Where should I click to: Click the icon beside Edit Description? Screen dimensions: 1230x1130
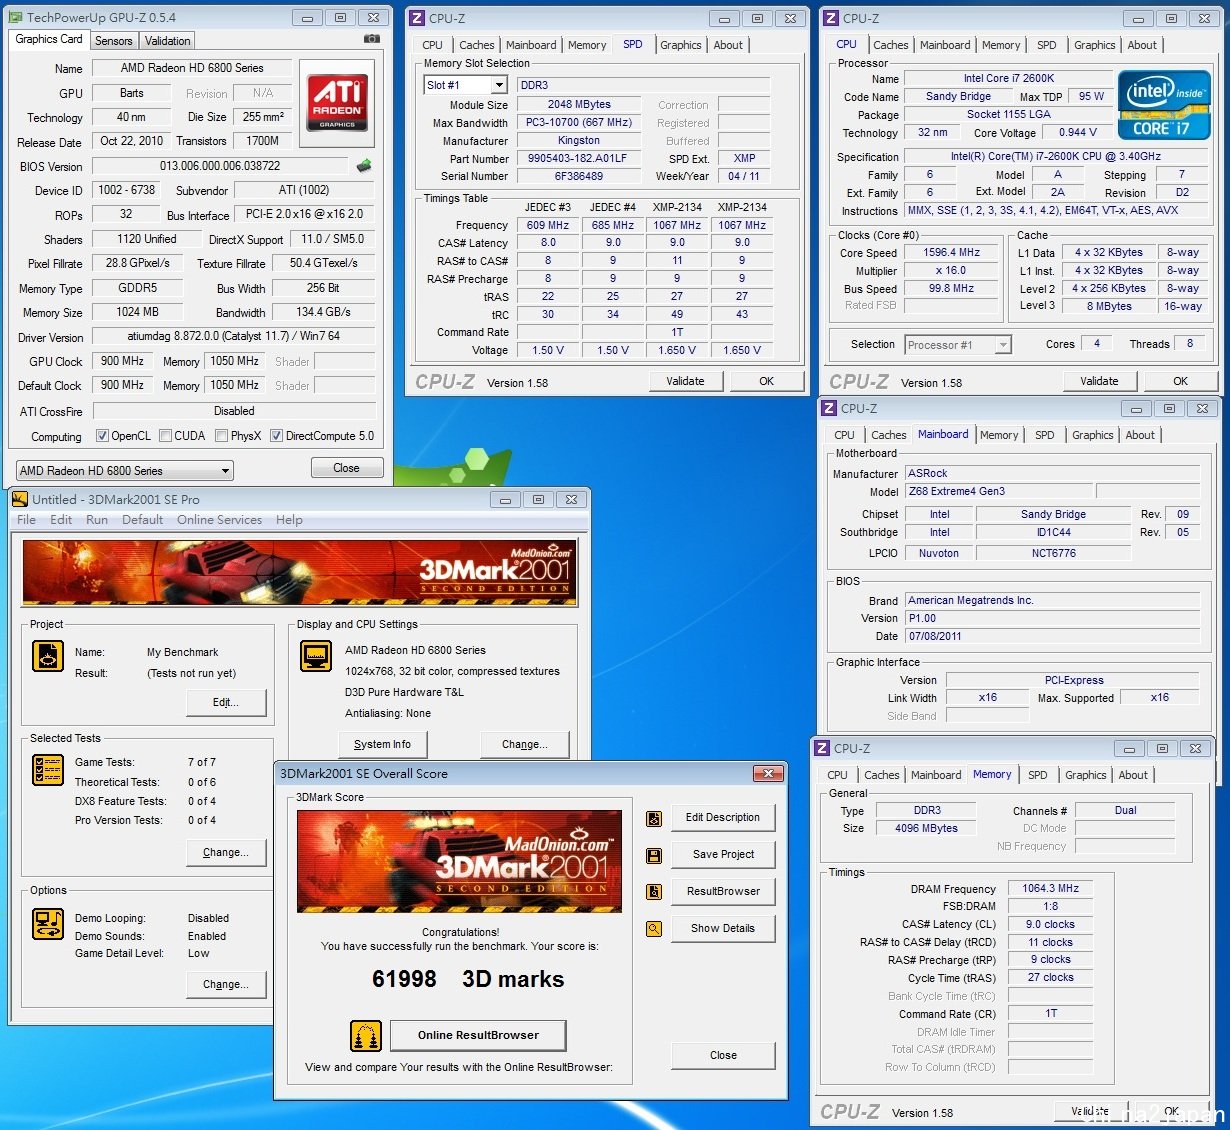pos(654,819)
